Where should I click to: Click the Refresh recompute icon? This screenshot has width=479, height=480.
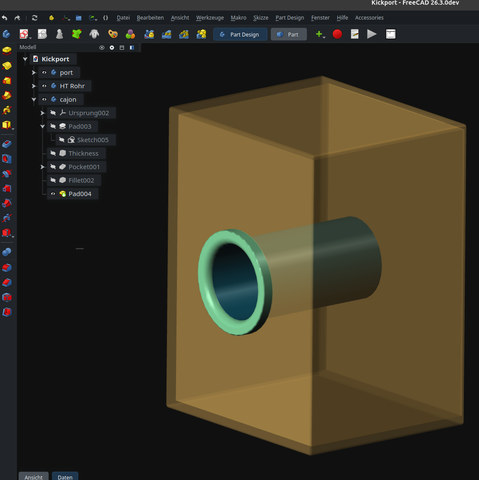pos(34,18)
